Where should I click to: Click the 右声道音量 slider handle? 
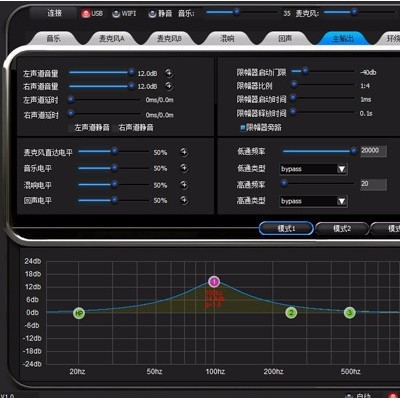[131, 86]
